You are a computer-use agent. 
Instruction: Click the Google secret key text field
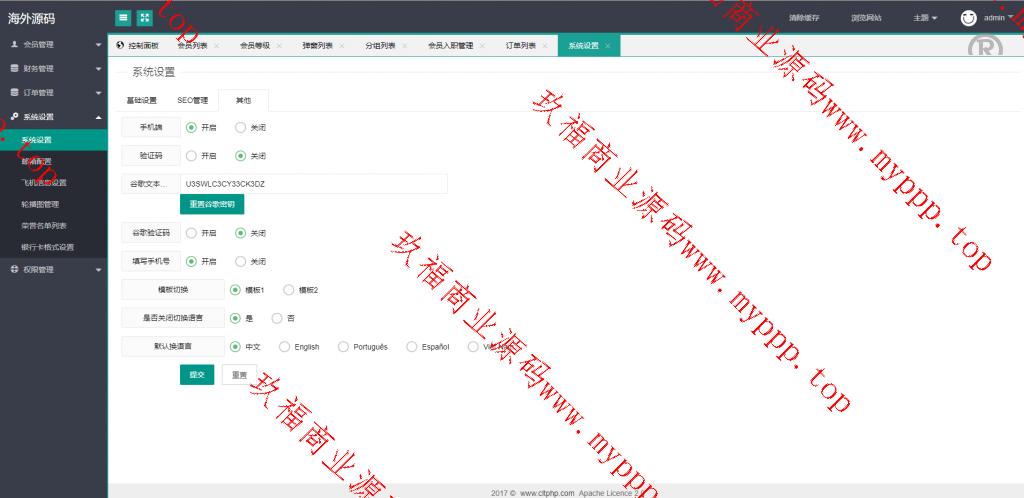pos(312,184)
